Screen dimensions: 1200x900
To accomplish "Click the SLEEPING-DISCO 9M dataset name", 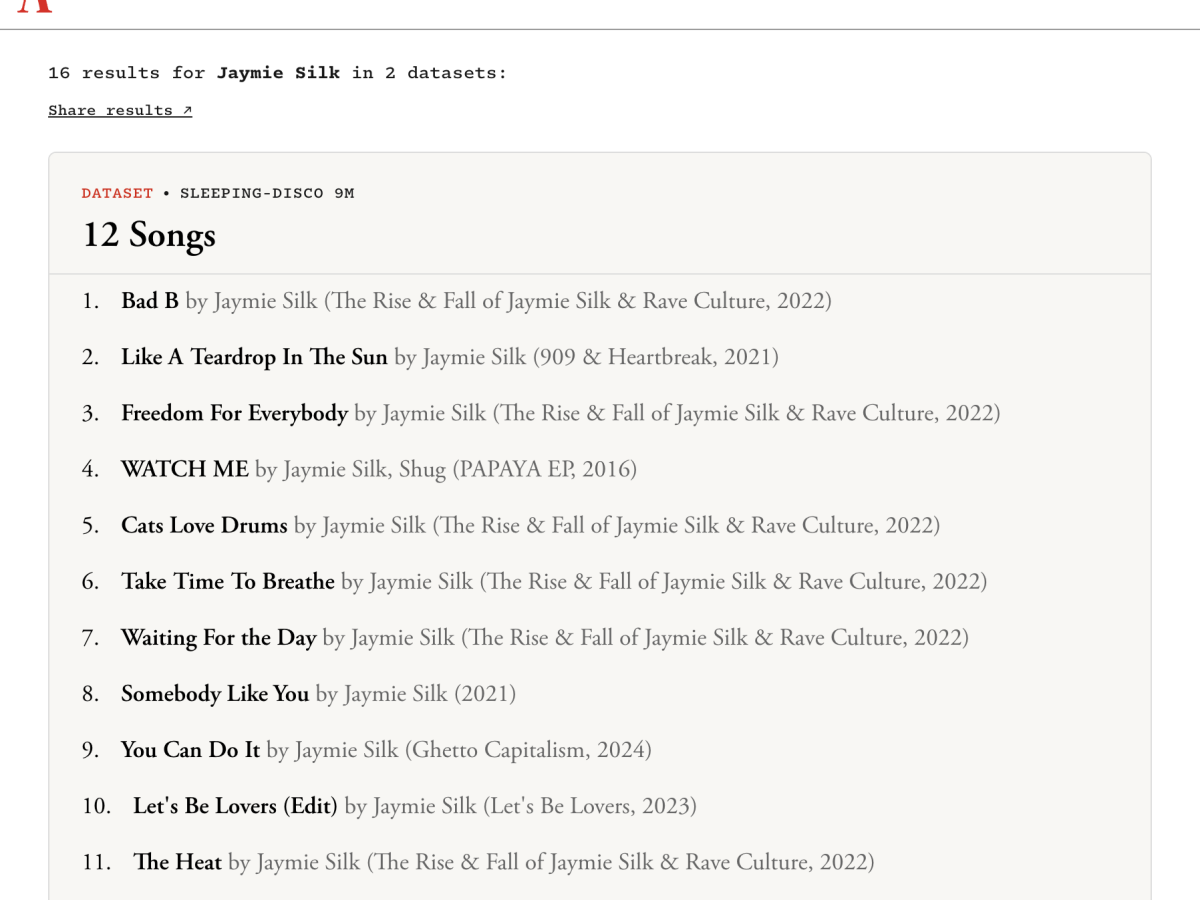I will 267,193.
